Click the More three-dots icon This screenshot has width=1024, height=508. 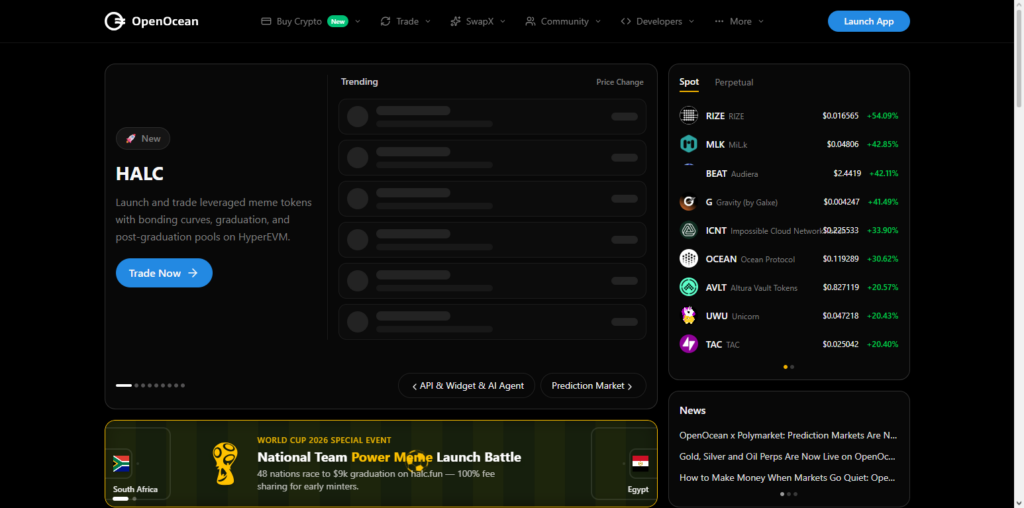pyautogui.click(x=719, y=21)
